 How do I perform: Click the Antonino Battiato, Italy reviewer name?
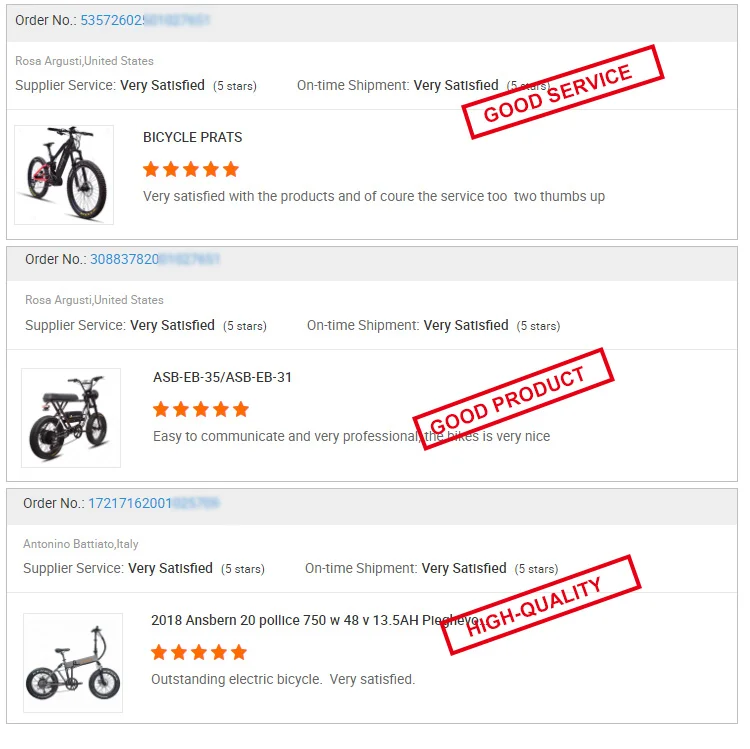click(x=81, y=544)
